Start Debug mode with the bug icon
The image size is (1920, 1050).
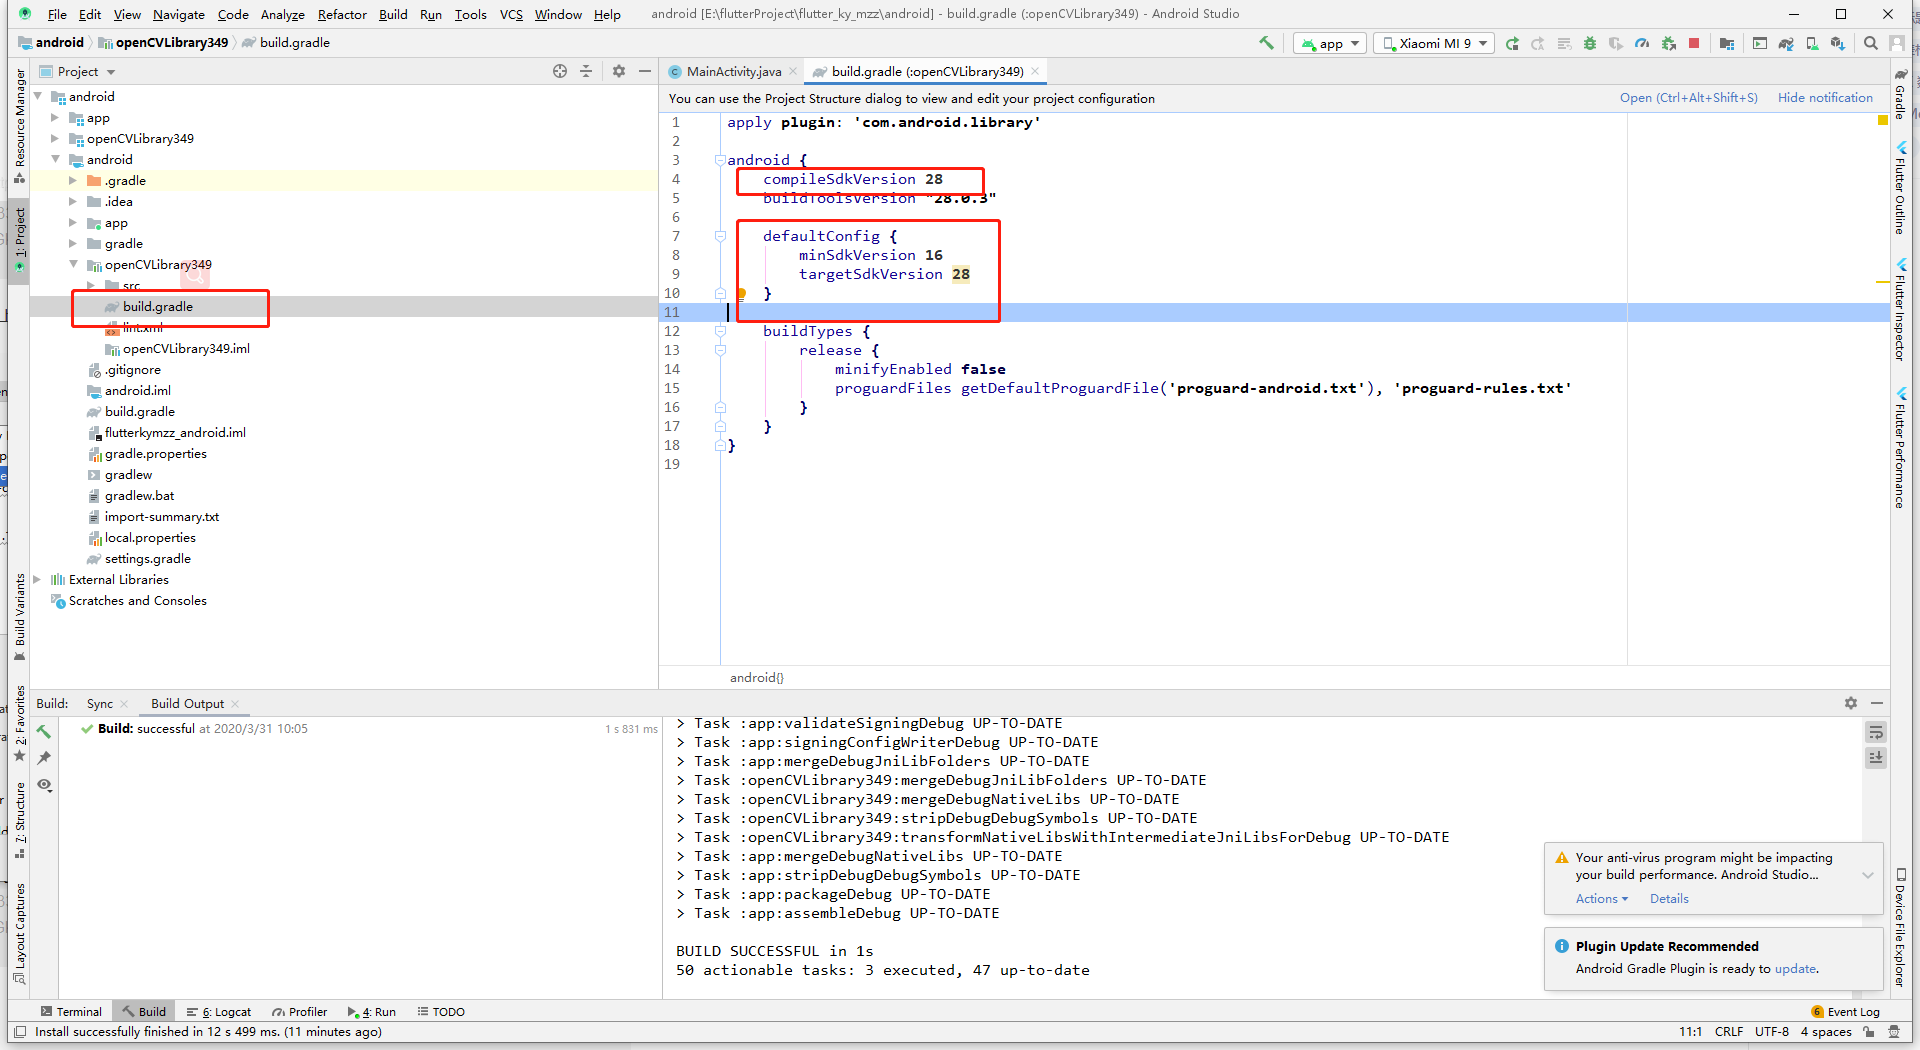pos(1590,43)
